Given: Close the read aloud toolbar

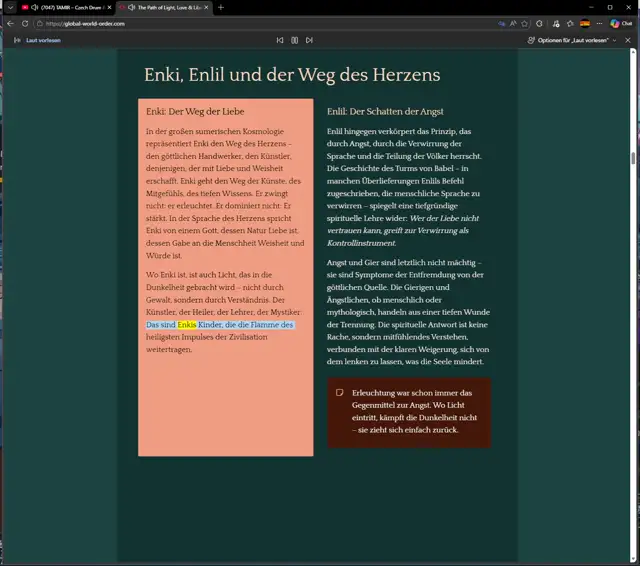Looking at the screenshot, I should point(628,40).
